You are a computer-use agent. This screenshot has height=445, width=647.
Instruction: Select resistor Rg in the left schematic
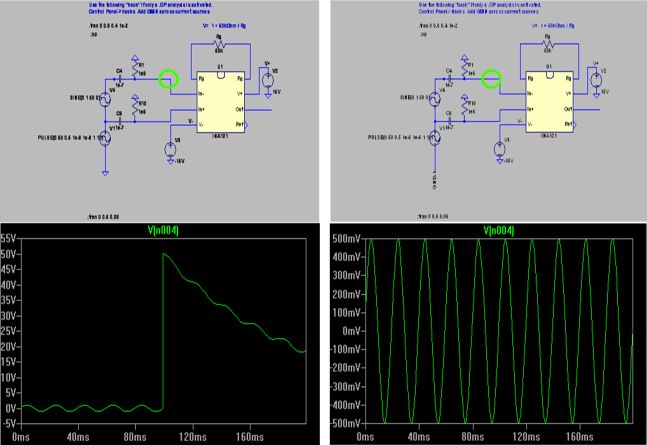pyautogui.click(x=219, y=43)
